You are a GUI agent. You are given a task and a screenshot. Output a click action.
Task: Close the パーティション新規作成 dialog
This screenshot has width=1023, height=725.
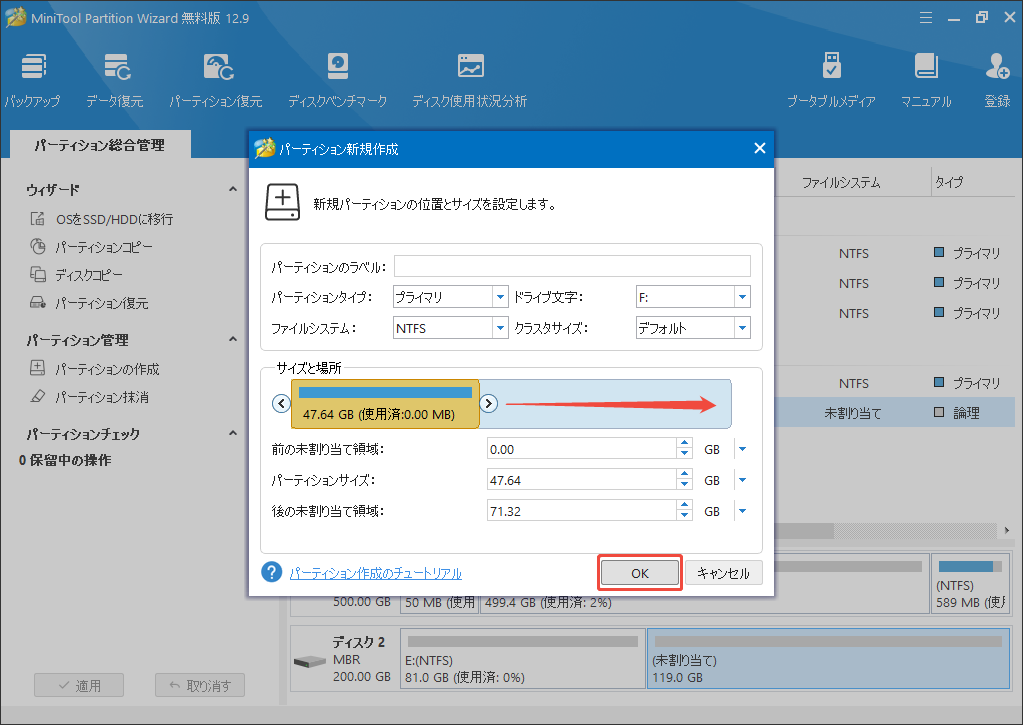click(x=759, y=148)
